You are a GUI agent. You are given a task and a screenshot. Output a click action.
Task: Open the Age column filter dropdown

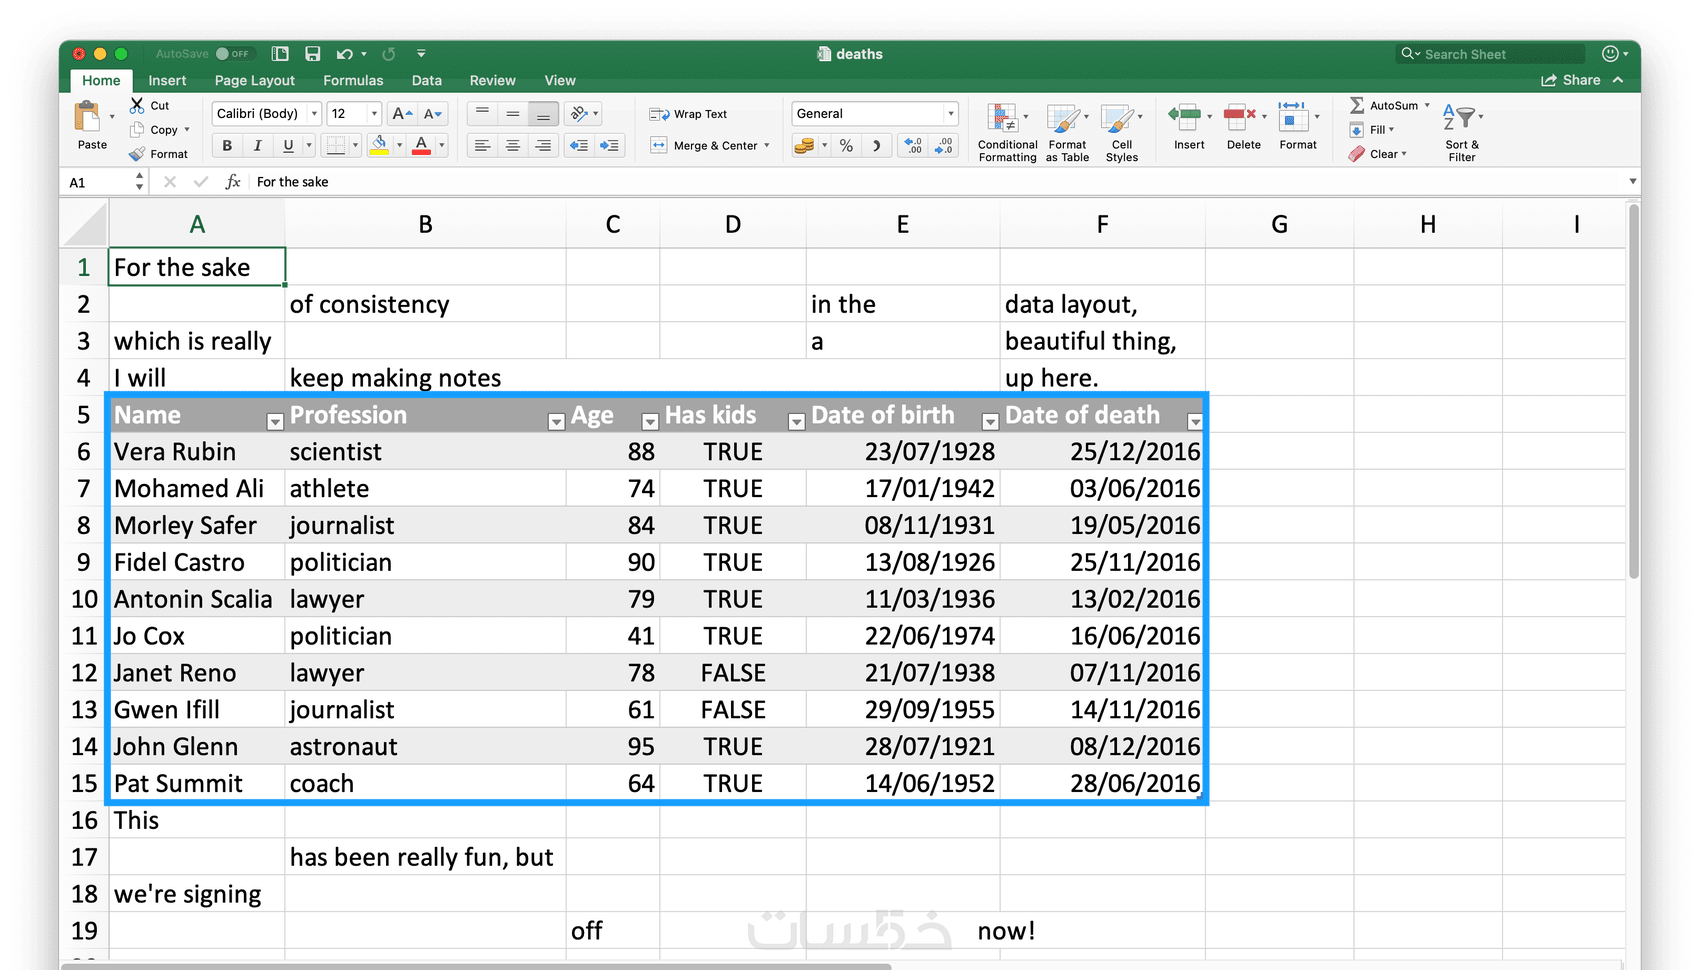pos(650,422)
